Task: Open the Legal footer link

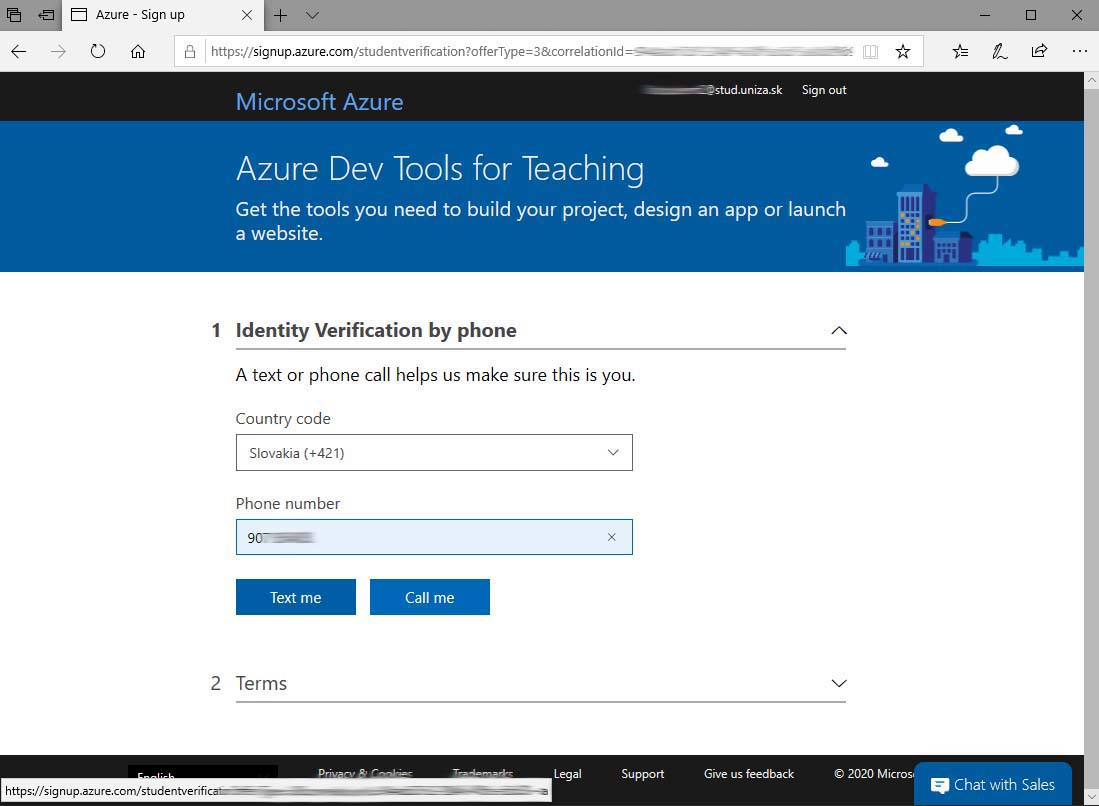Action: tap(567, 774)
